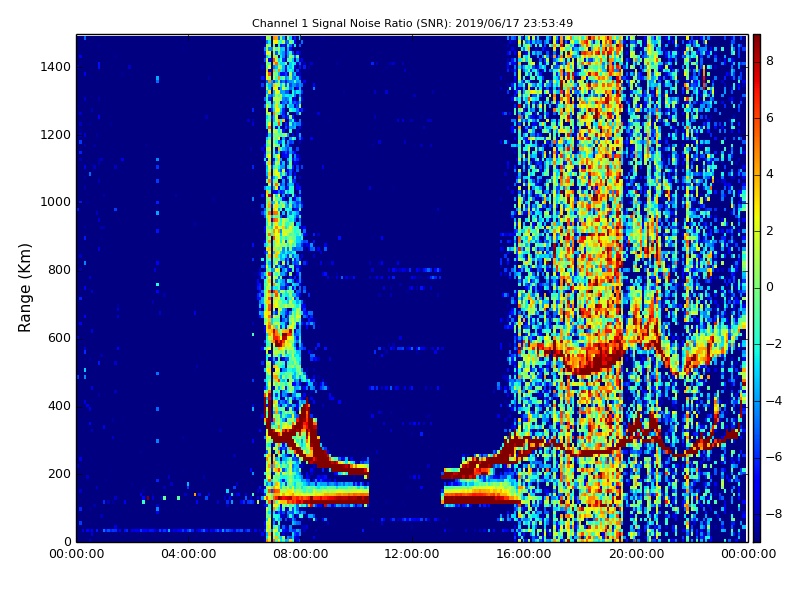The image size is (800, 600).
Task: Click the plot title showing Channel 1 SNR
Action: 412,23
